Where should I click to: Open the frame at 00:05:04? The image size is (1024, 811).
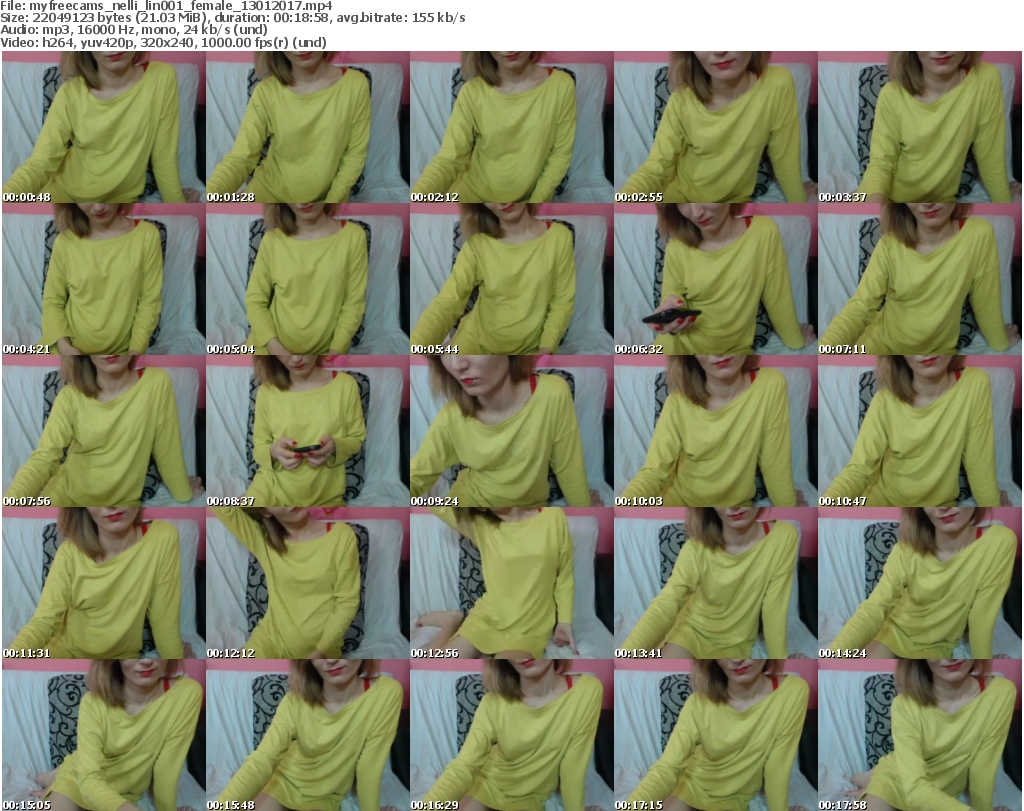(x=308, y=279)
